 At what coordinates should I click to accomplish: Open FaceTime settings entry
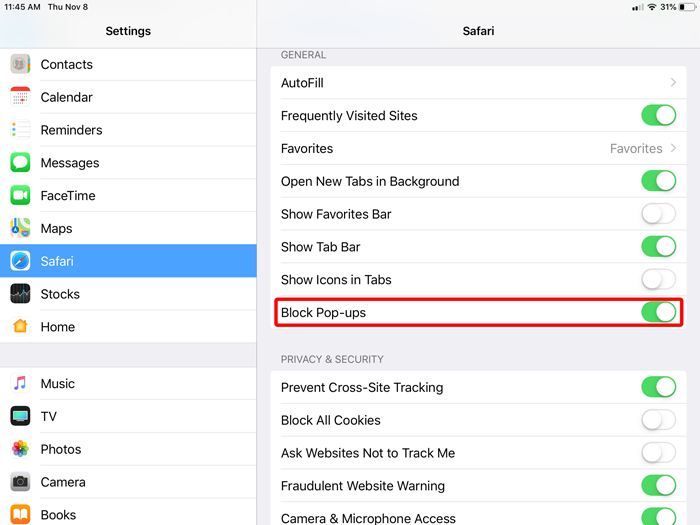pos(128,196)
